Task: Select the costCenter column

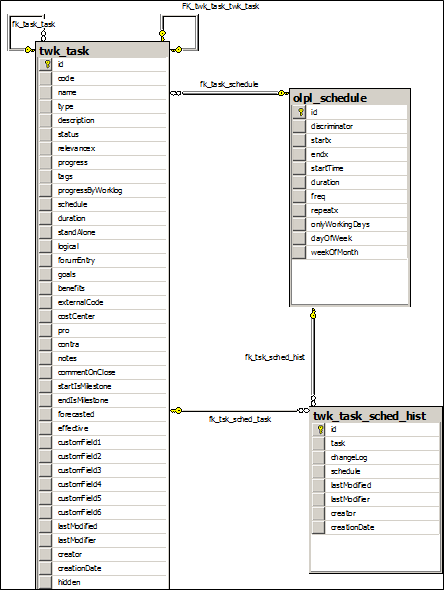Action: tap(103, 316)
